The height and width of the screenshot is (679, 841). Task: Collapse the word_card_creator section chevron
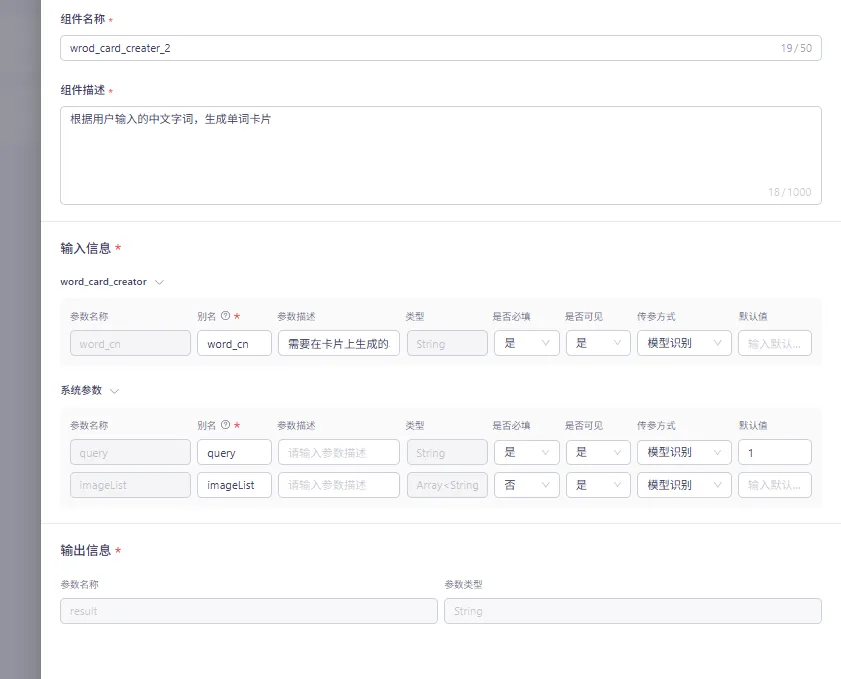(x=159, y=282)
